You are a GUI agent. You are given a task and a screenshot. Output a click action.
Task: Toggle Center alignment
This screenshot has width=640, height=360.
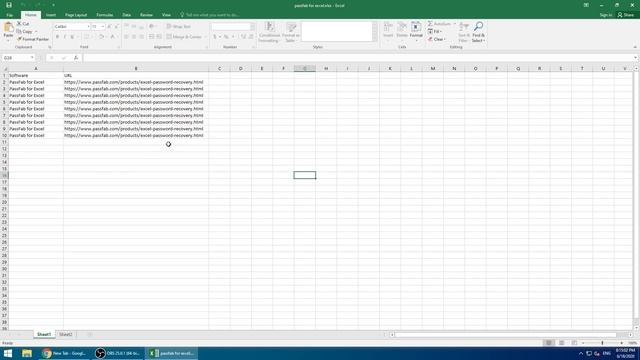click(x=134, y=37)
